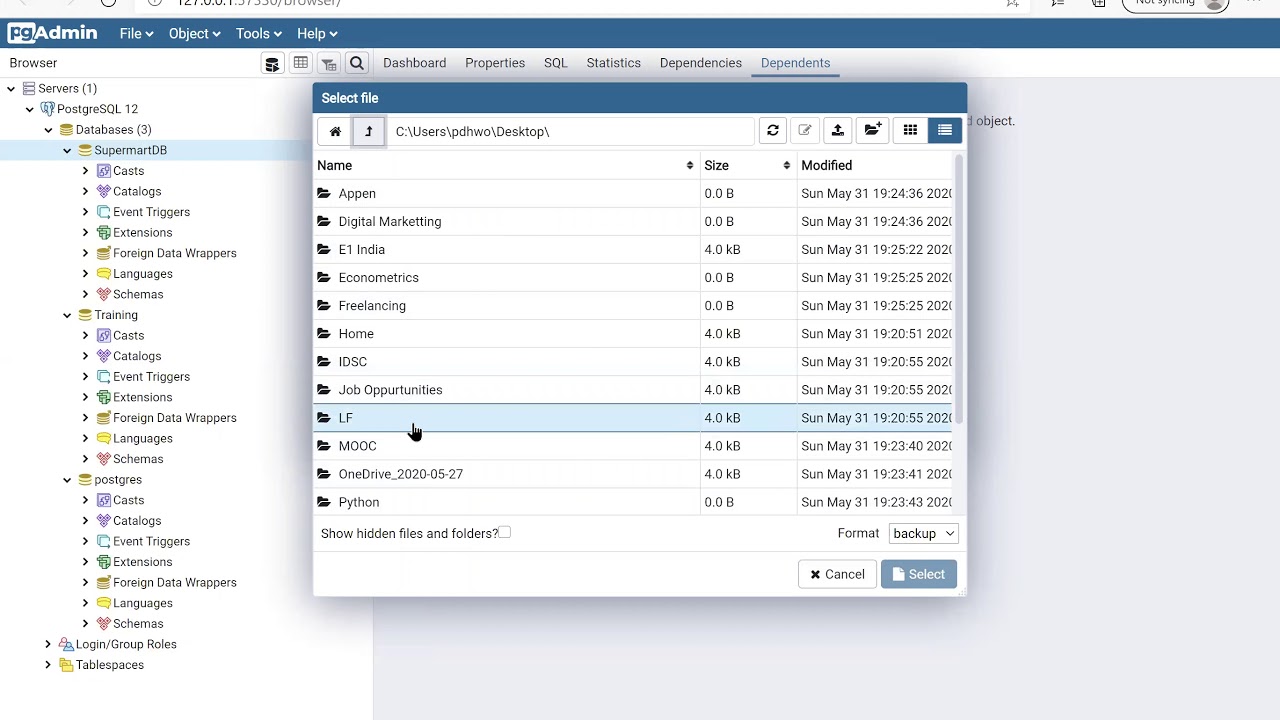The image size is (1280, 720).
Task: Open the Format backup dropdown
Action: tap(923, 533)
